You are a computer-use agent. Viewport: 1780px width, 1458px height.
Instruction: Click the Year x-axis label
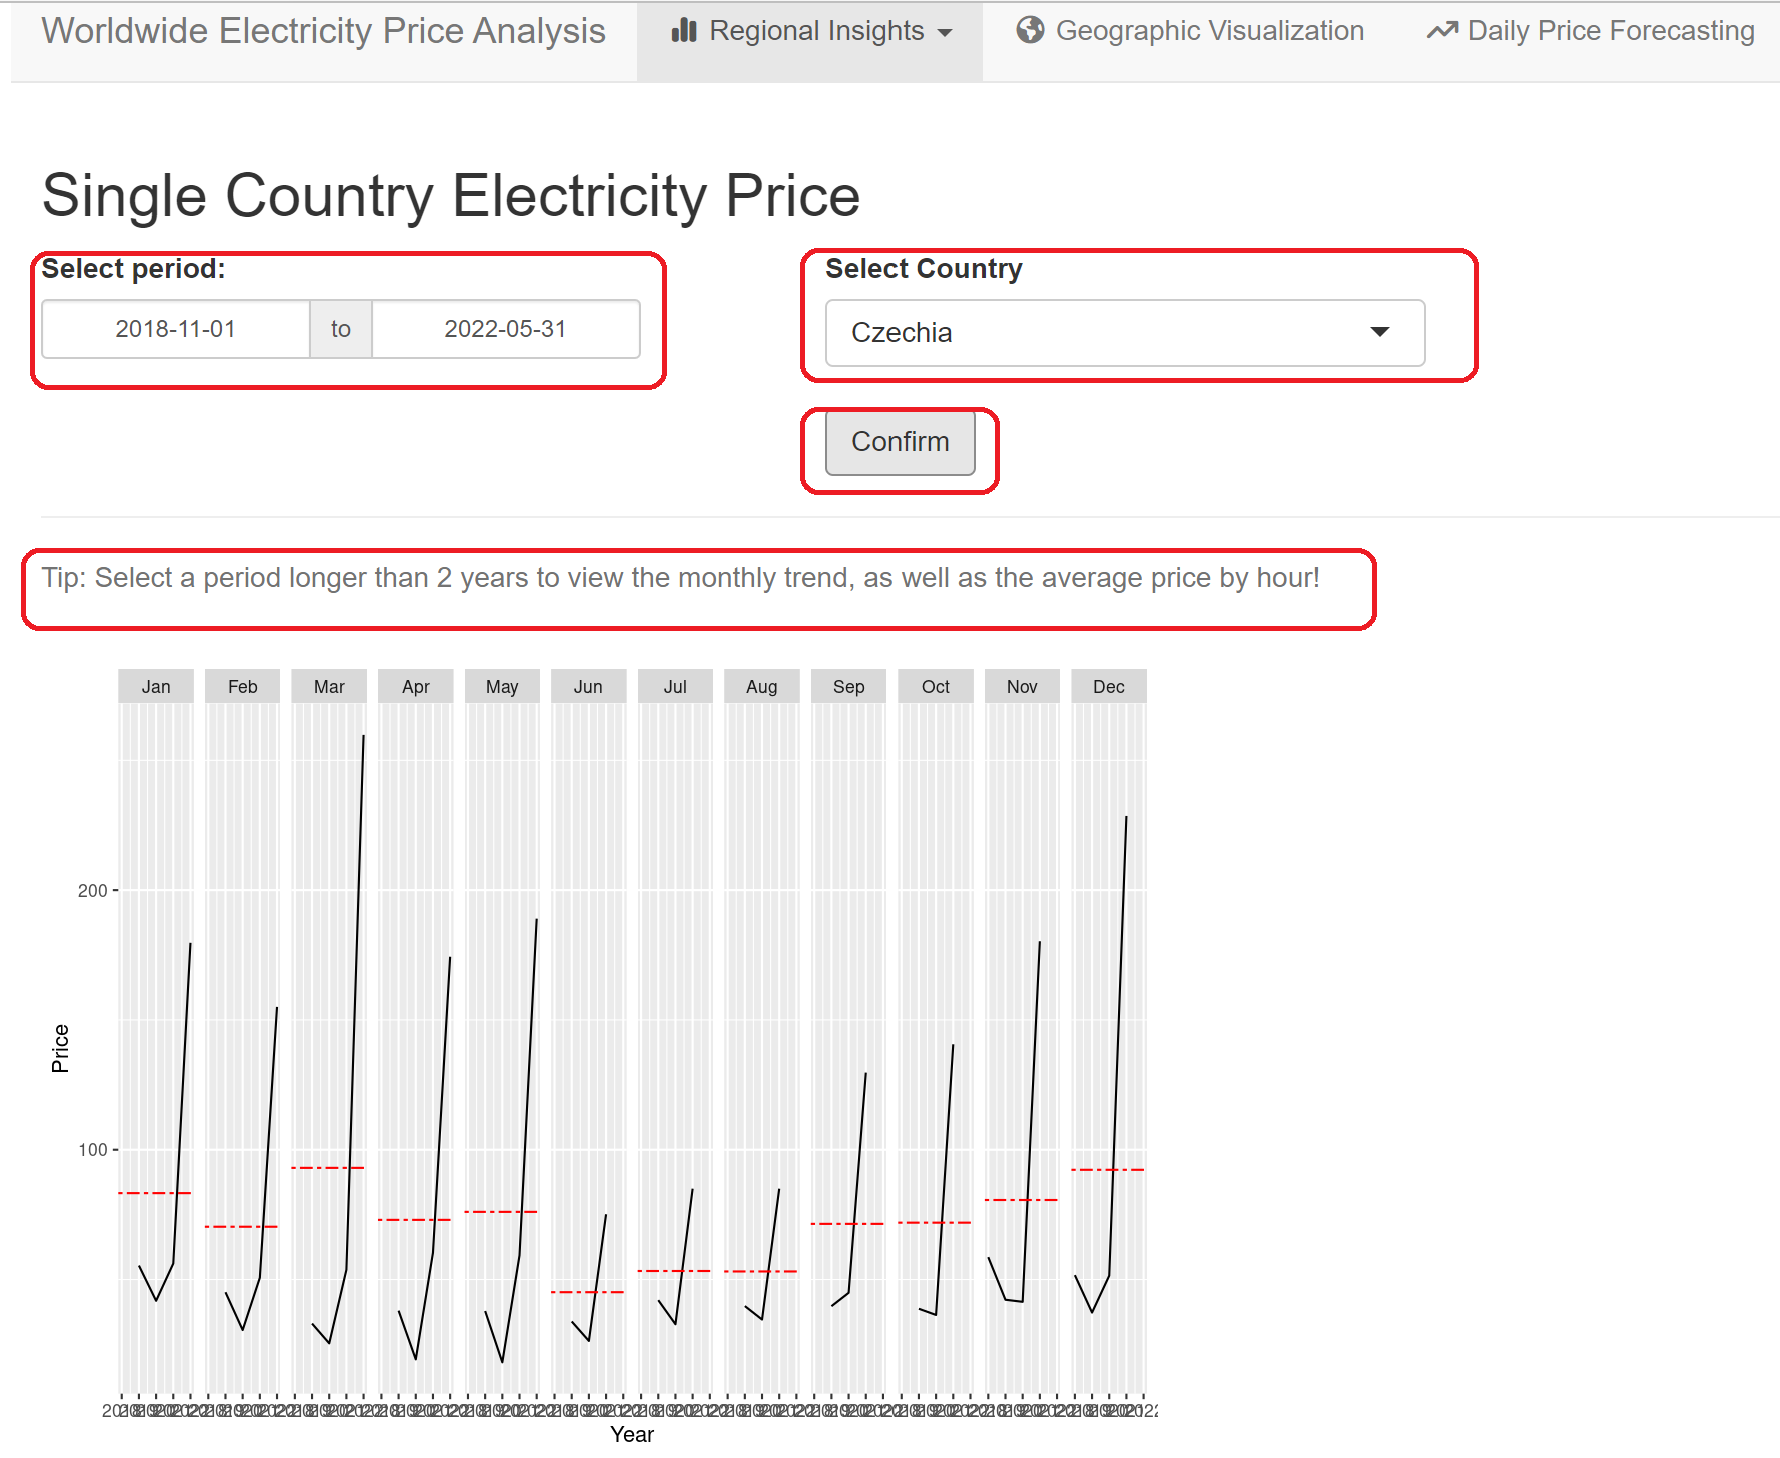click(x=632, y=1434)
